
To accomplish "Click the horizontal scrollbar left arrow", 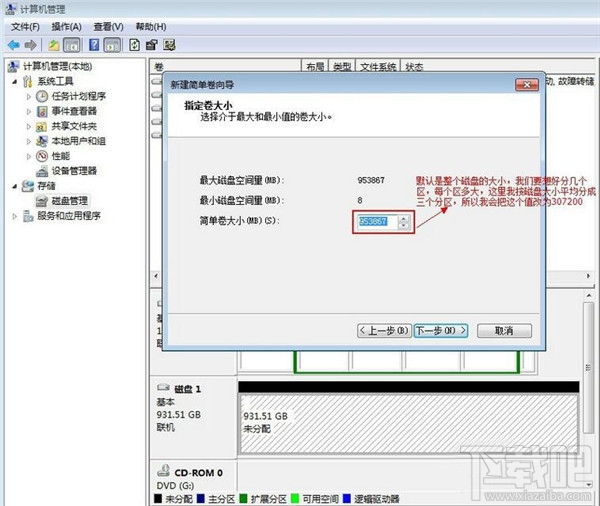I will tap(155, 276).
